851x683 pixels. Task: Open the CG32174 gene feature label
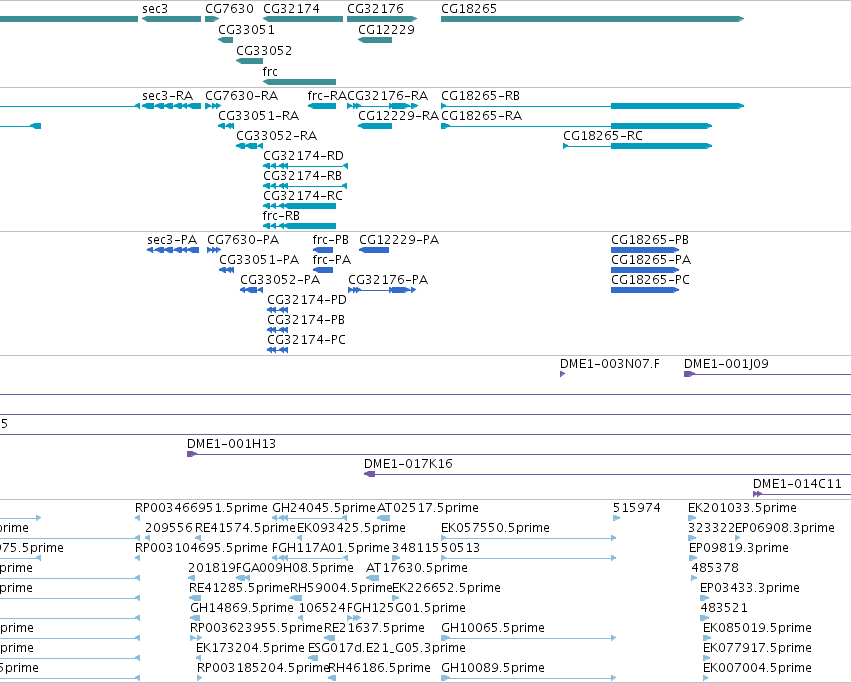click(x=291, y=9)
